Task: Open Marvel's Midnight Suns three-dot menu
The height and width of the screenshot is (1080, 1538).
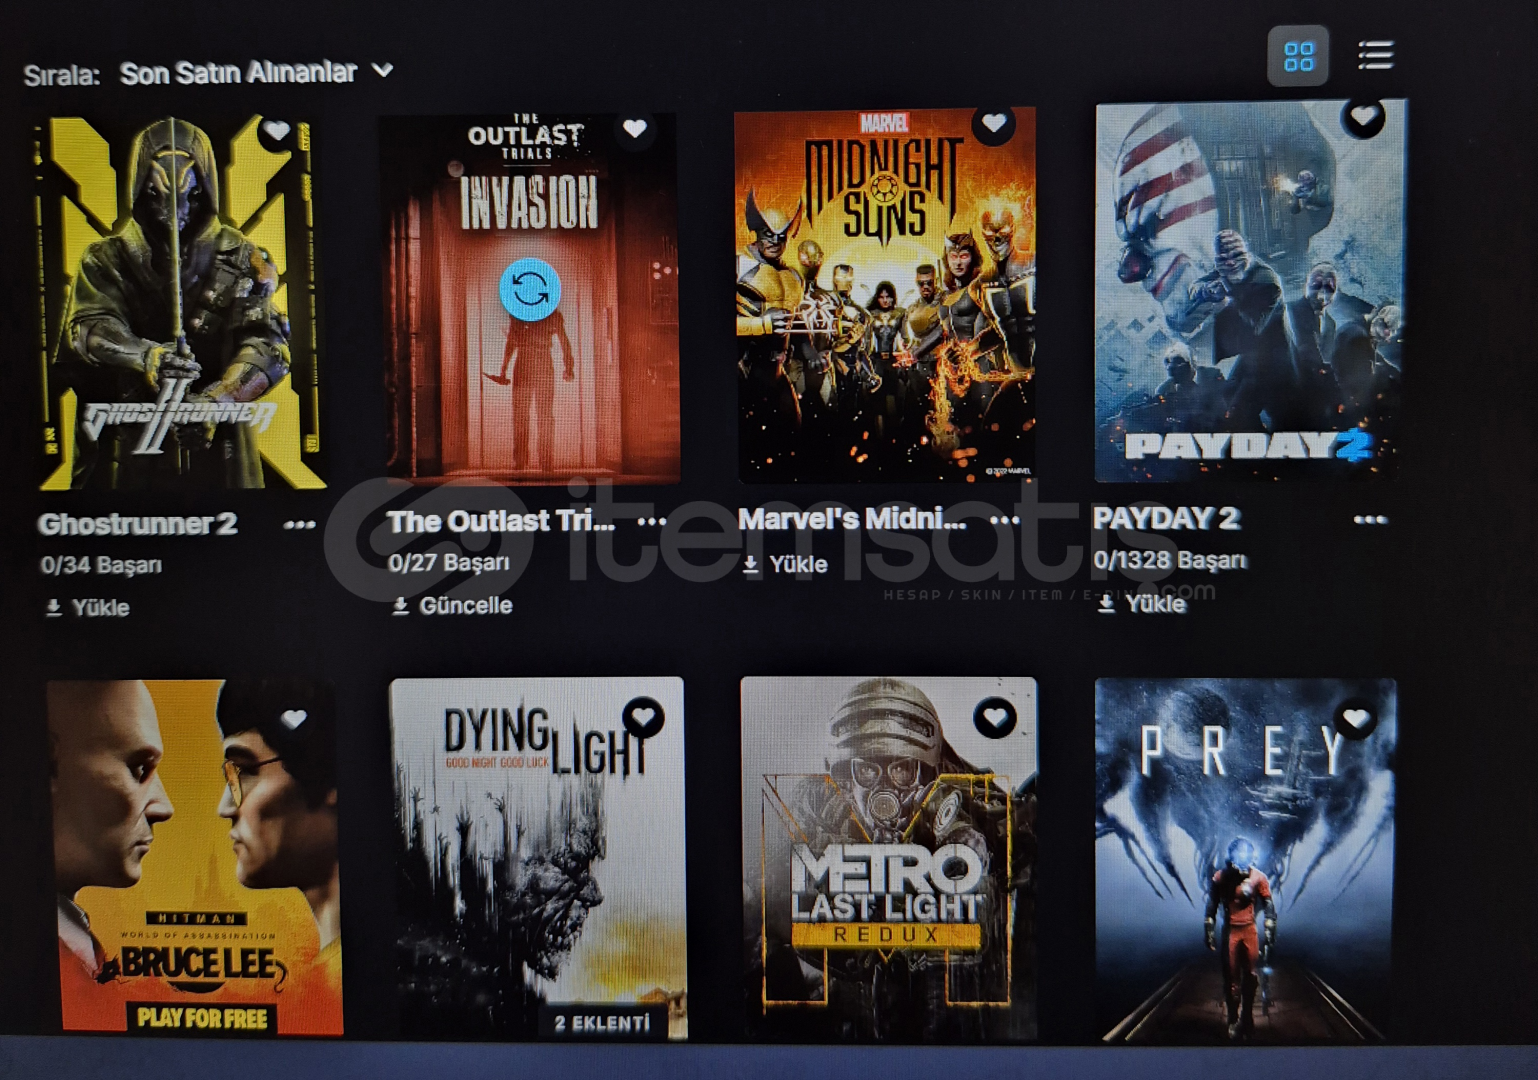Action: coord(1004,519)
